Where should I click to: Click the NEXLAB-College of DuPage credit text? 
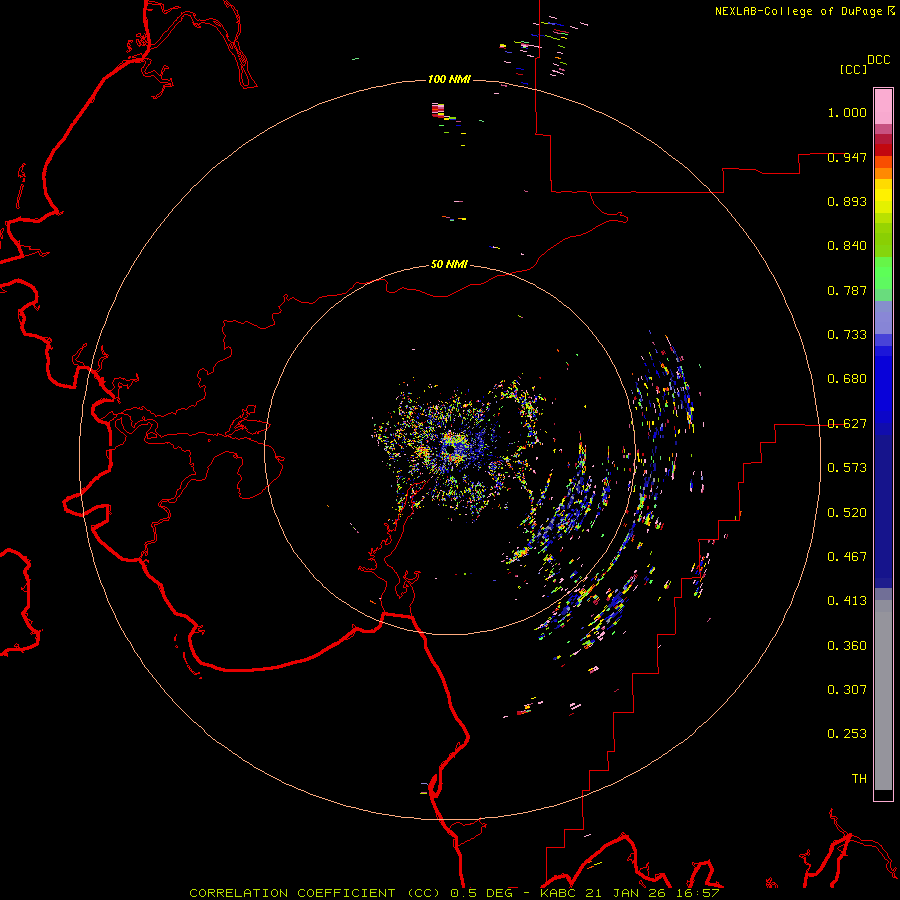click(x=799, y=11)
